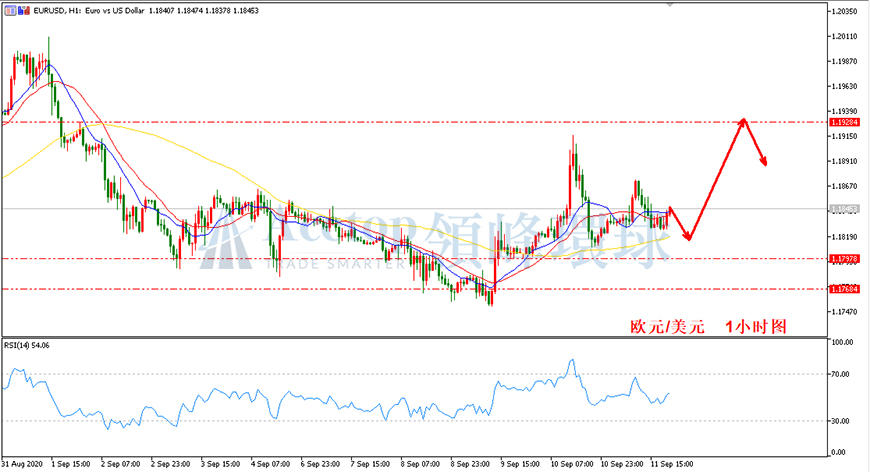Click the 1.19150 price axis value
The height and width of the screenshot is (472, 870).
point(844,136)
